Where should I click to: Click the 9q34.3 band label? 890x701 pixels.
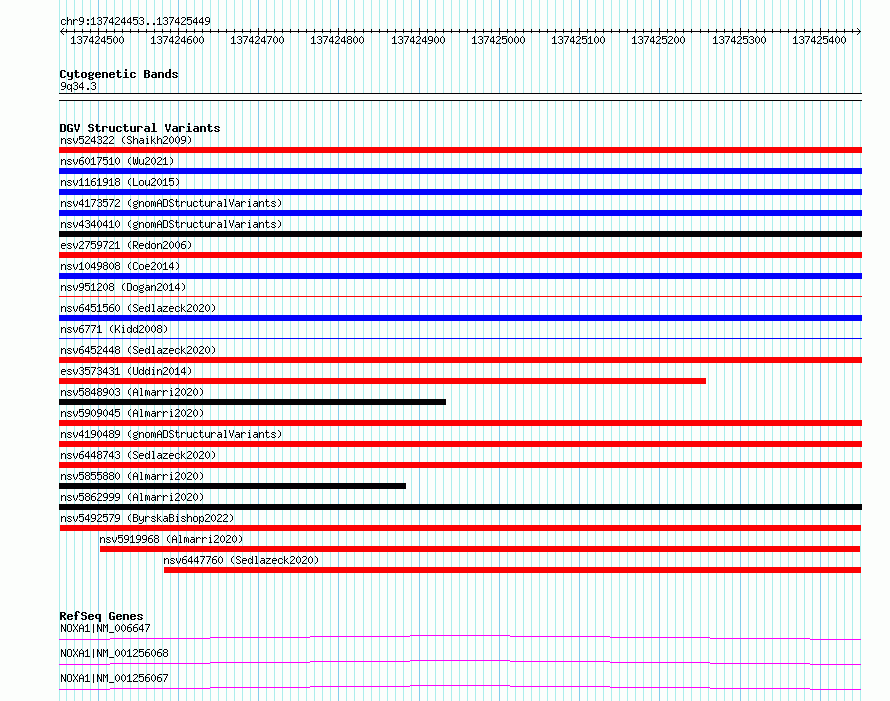[78, 86]
